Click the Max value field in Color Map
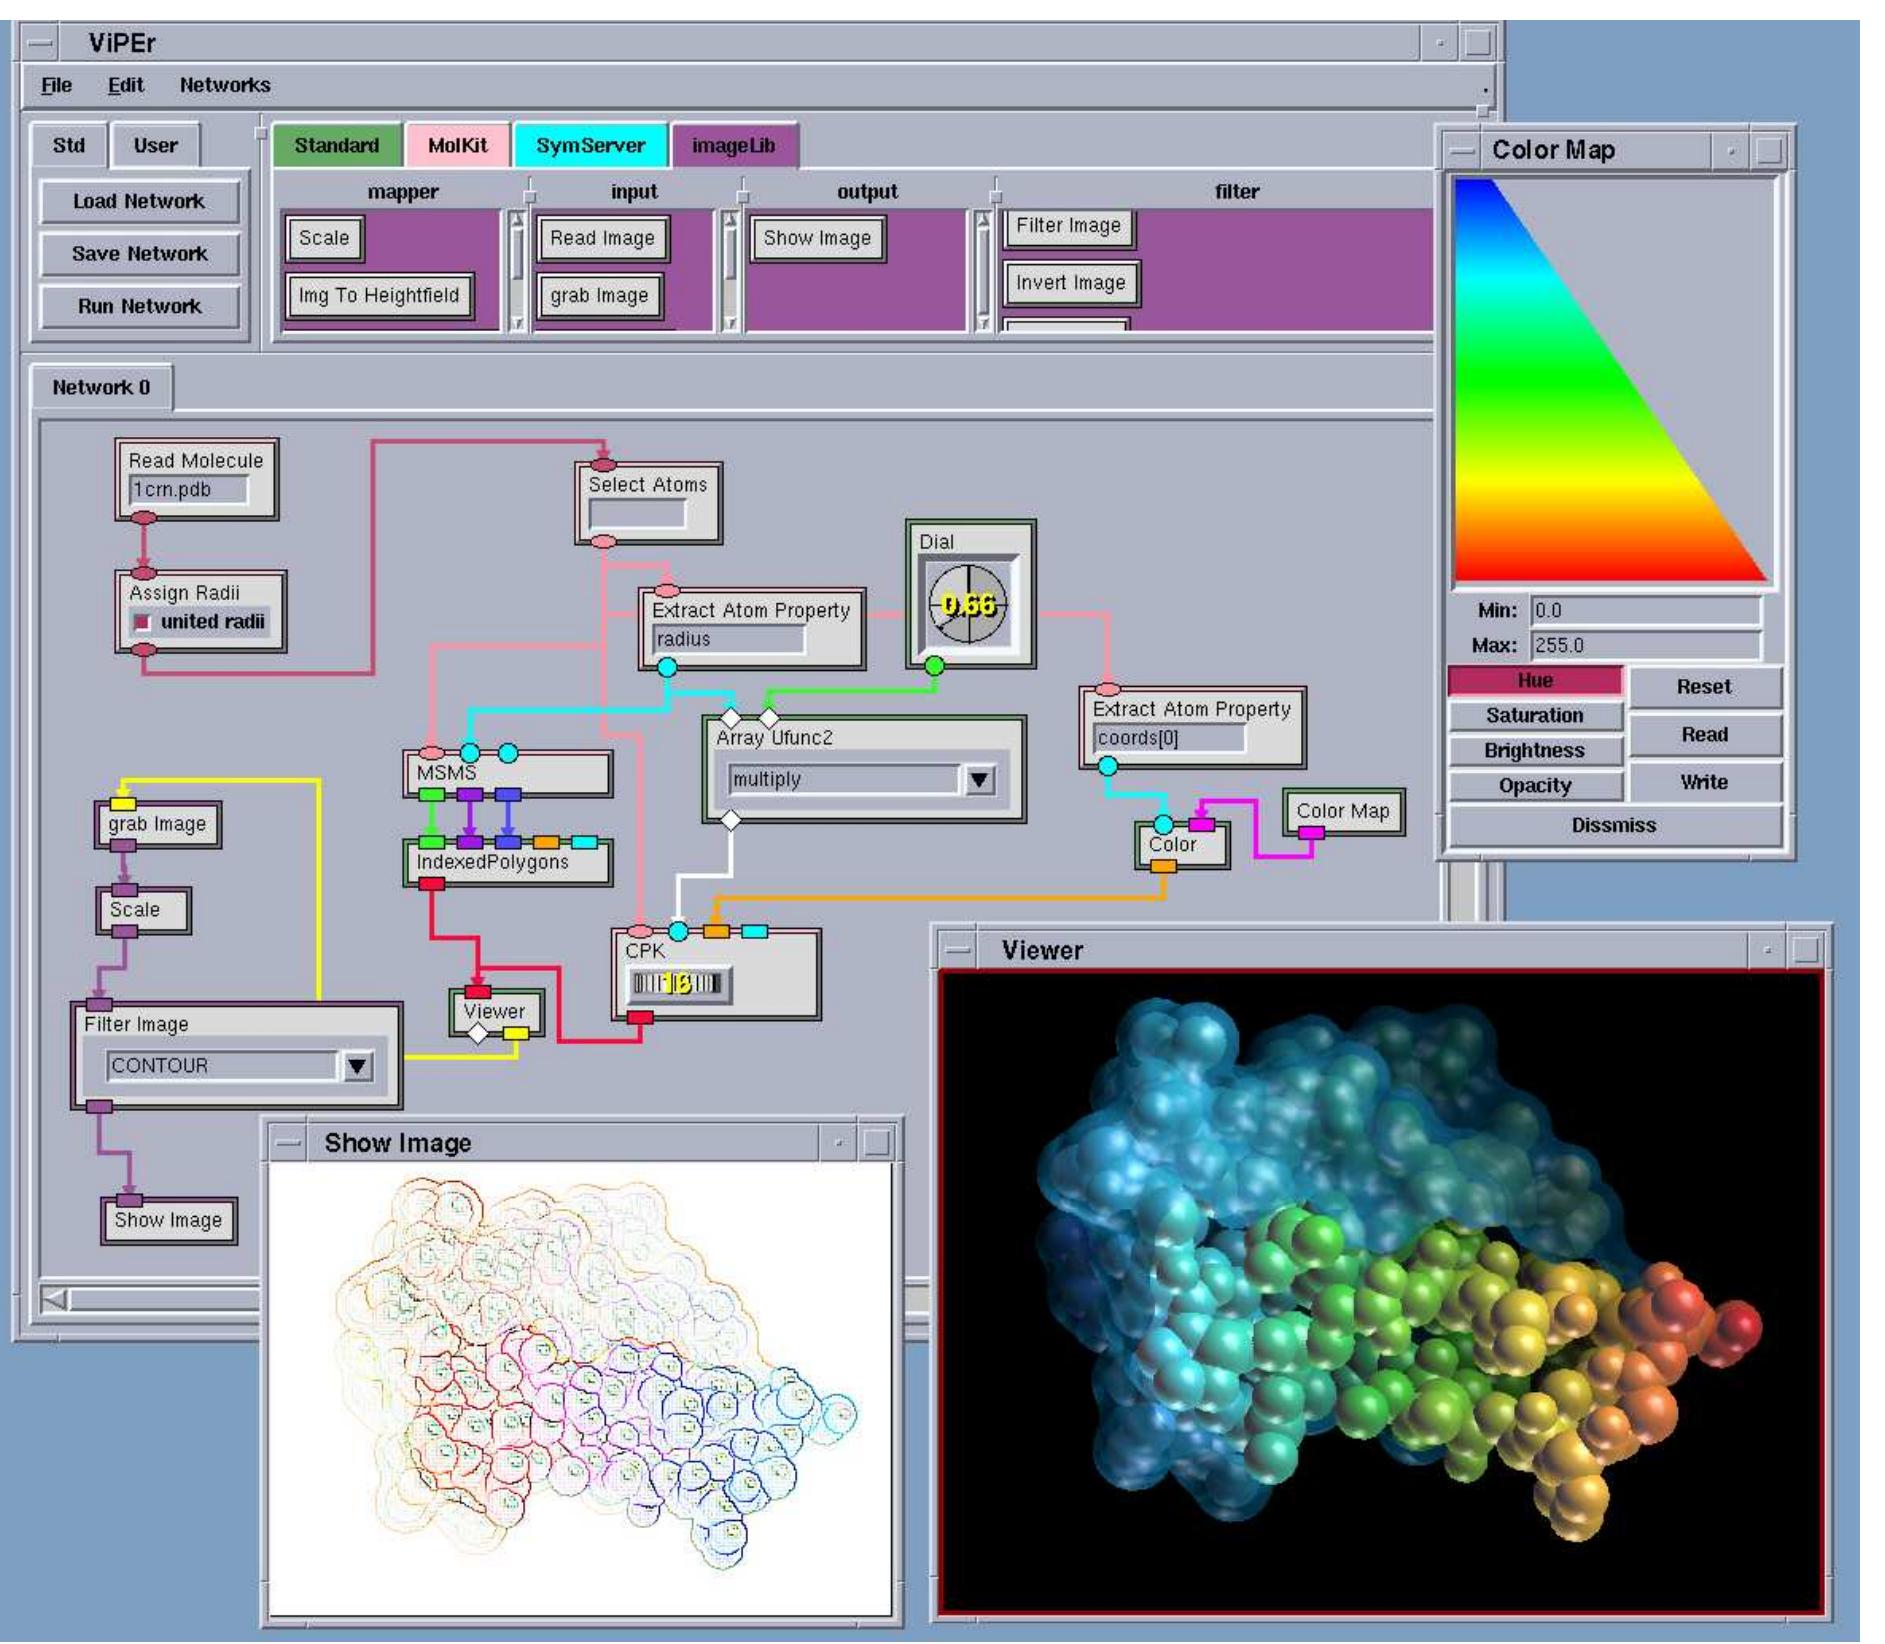 (x=1645, y=646)
